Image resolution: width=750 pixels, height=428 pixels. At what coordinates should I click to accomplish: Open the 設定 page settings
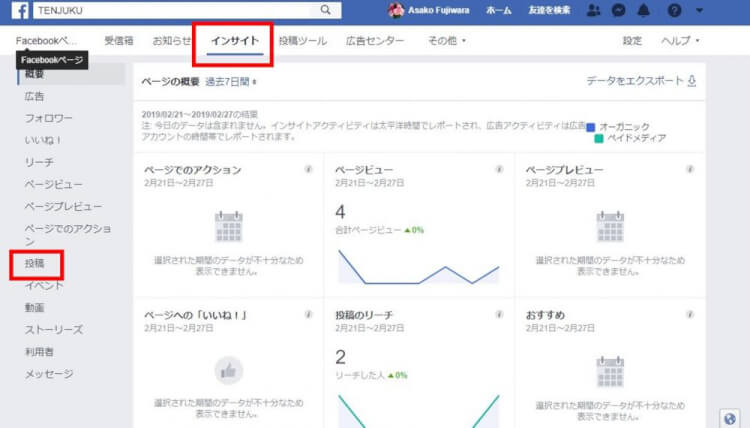tap(632, 41)
